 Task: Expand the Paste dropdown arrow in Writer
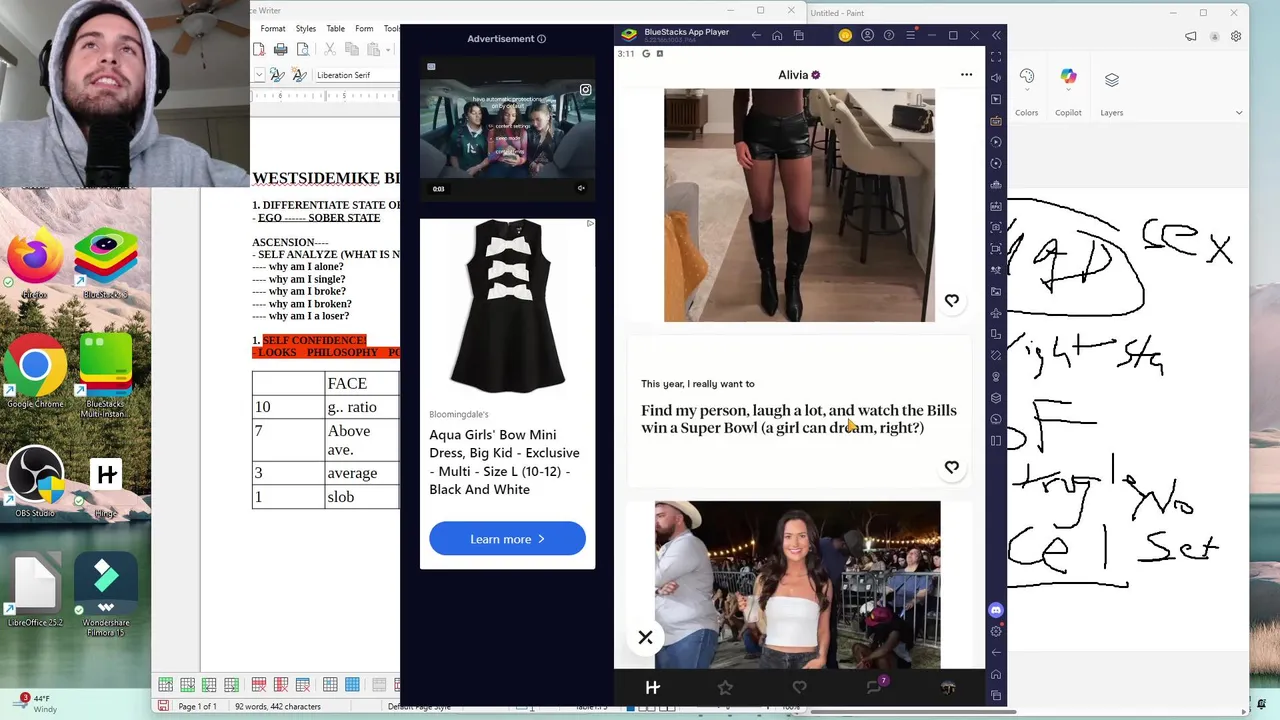[388, 49]
